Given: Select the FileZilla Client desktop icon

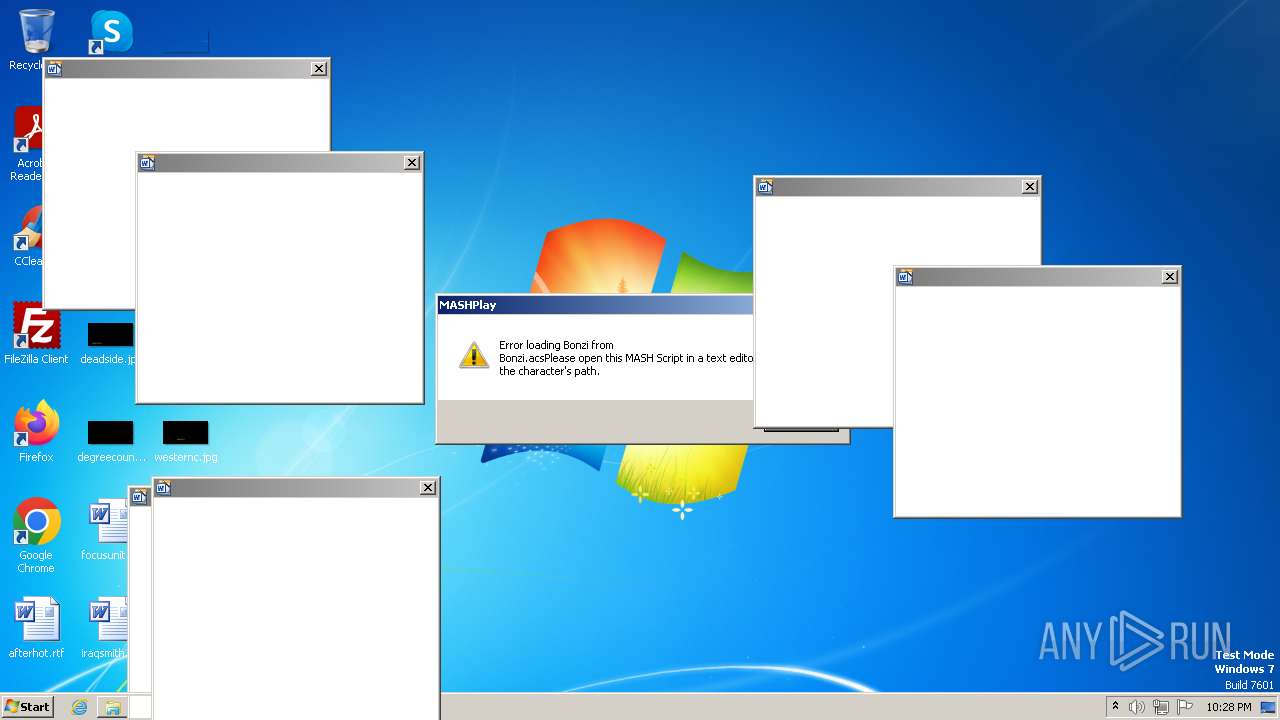Looking at the screenshot, I should pyautogui.click(x=36, y=333).
